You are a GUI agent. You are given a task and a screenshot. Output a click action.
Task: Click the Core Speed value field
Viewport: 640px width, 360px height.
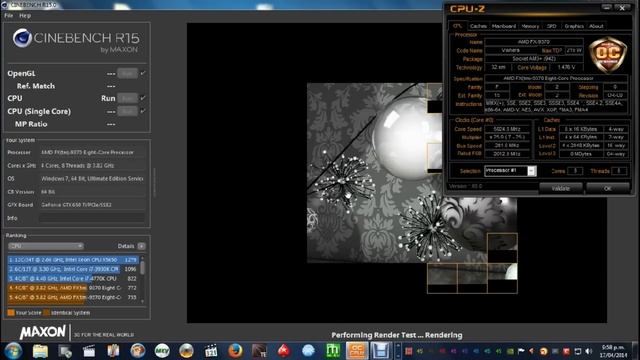pyautogui.click(x=507, y=129)
